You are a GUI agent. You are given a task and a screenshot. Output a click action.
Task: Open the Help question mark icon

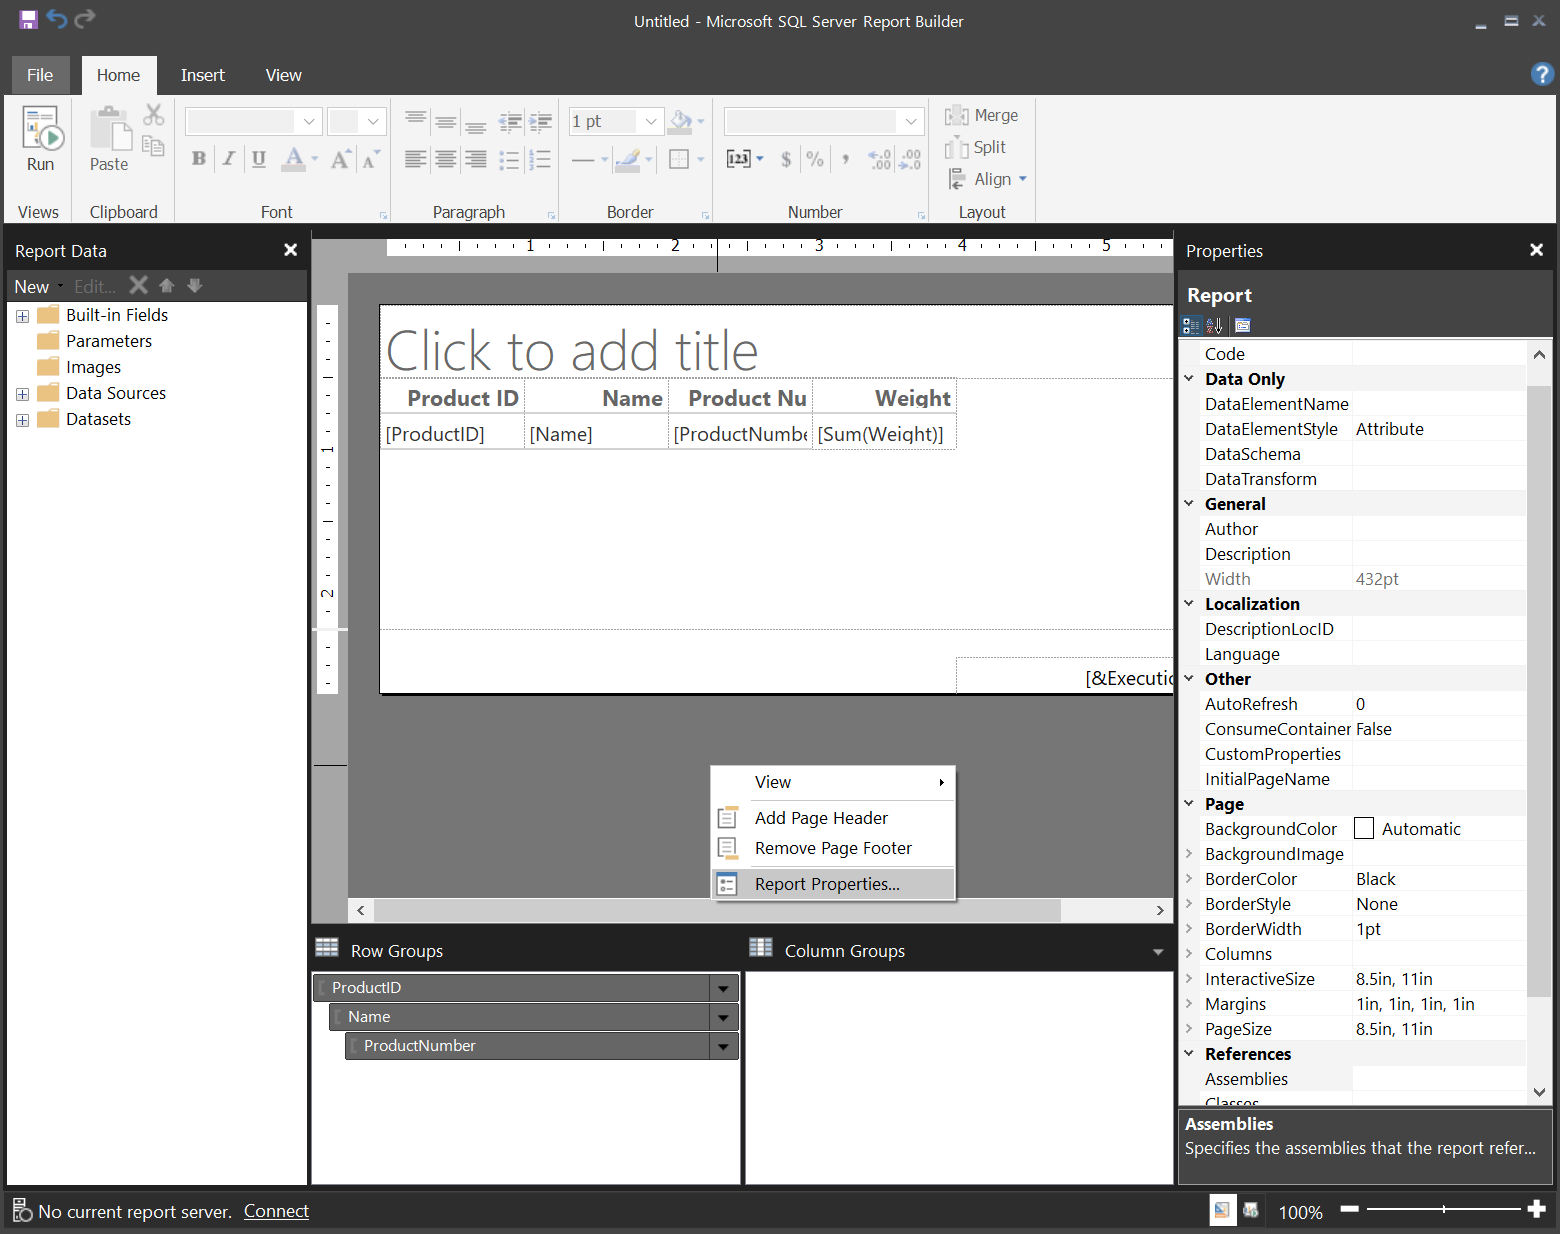(1542, 73)
